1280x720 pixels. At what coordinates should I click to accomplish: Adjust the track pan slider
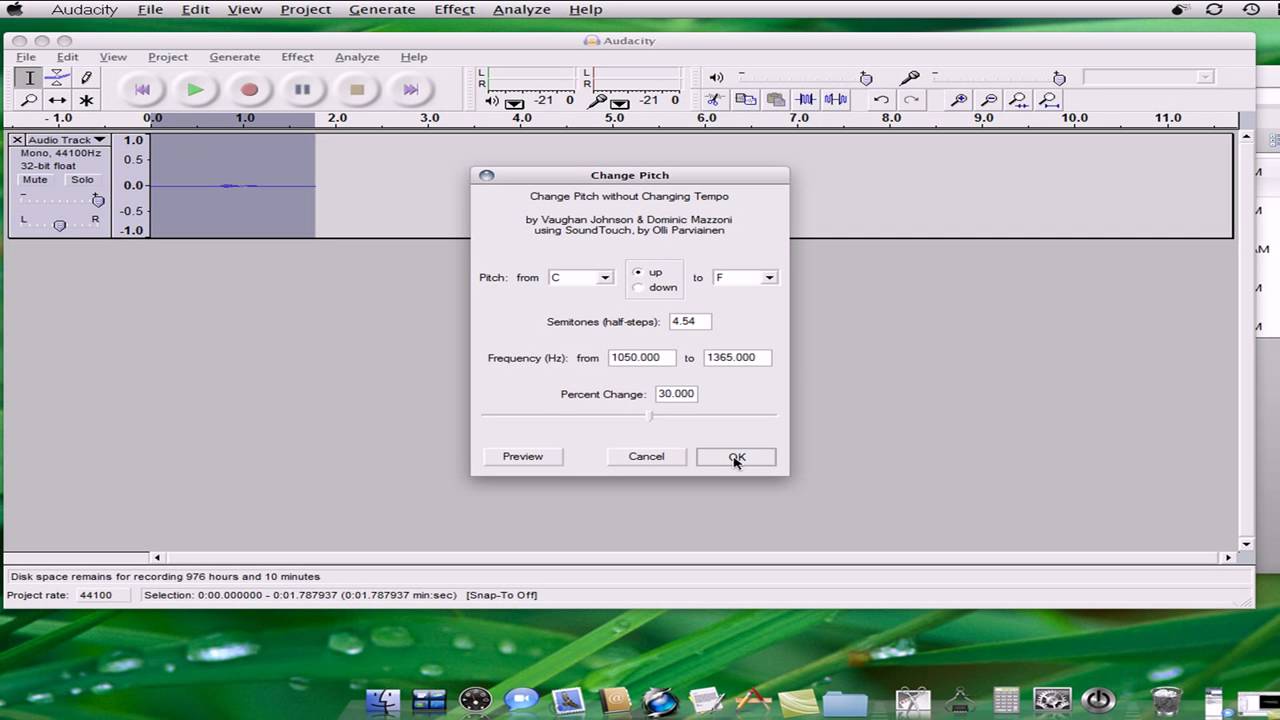pos(60,226)
